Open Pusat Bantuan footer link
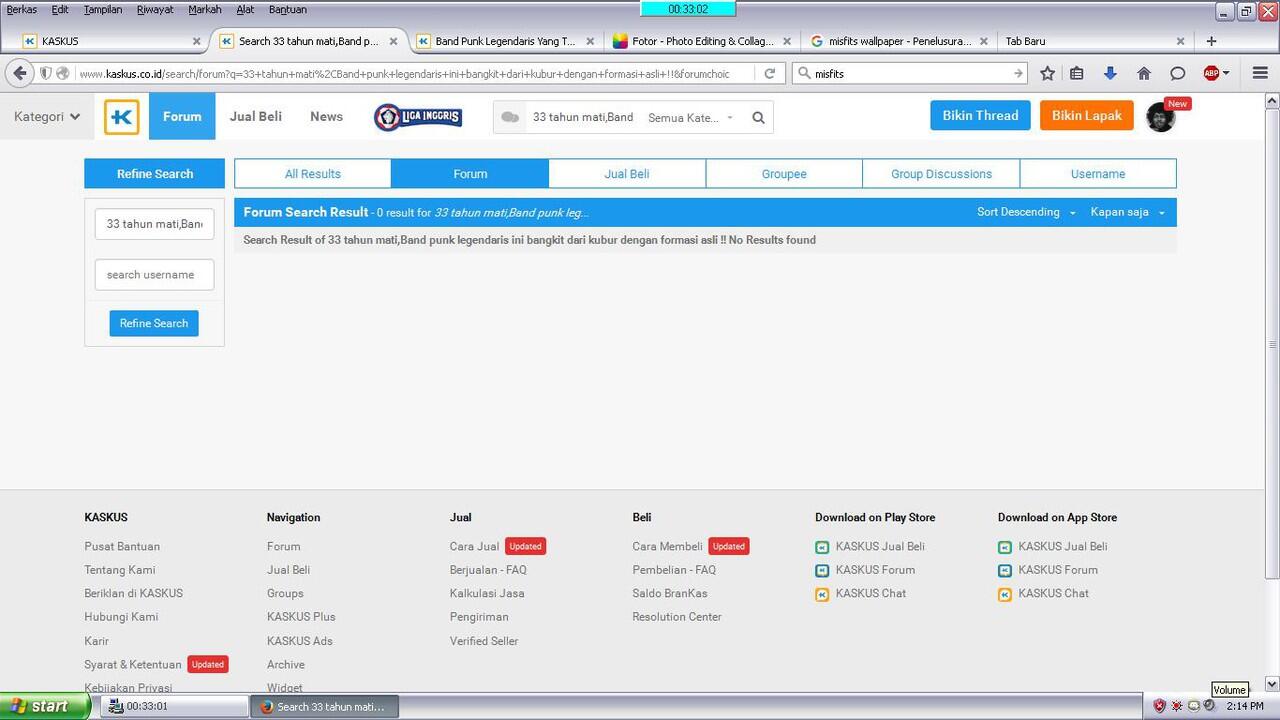1280x720 pixels. [x=122, y=547]
